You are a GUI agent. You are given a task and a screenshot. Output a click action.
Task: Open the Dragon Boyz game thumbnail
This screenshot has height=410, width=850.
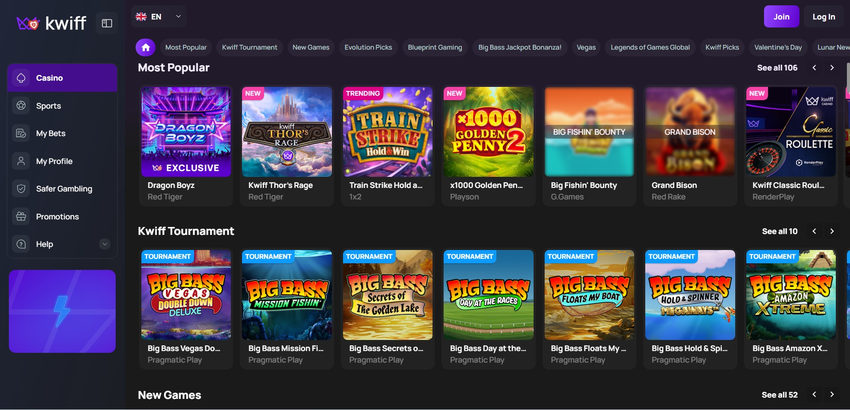(186, 131)
